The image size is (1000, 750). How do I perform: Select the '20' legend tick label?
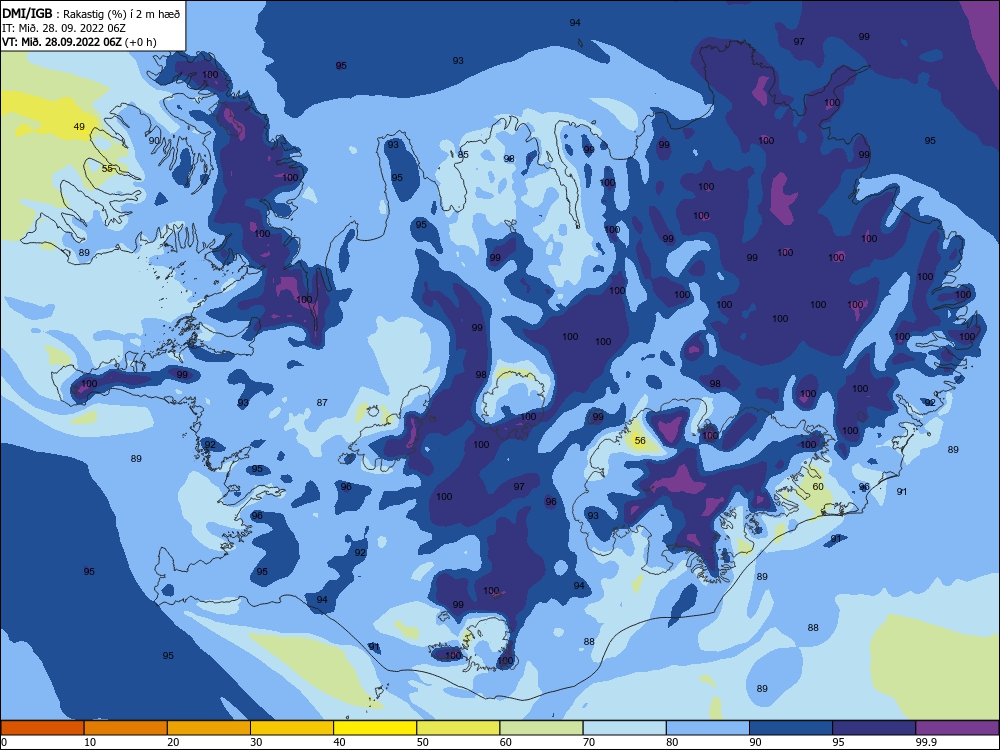[x=173, y=742]
